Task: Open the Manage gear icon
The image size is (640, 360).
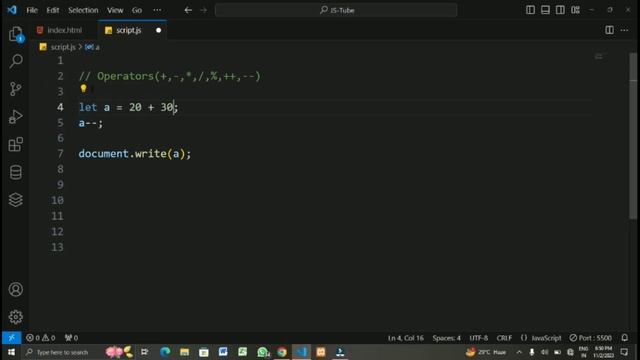Action: [x=16, y=317]
